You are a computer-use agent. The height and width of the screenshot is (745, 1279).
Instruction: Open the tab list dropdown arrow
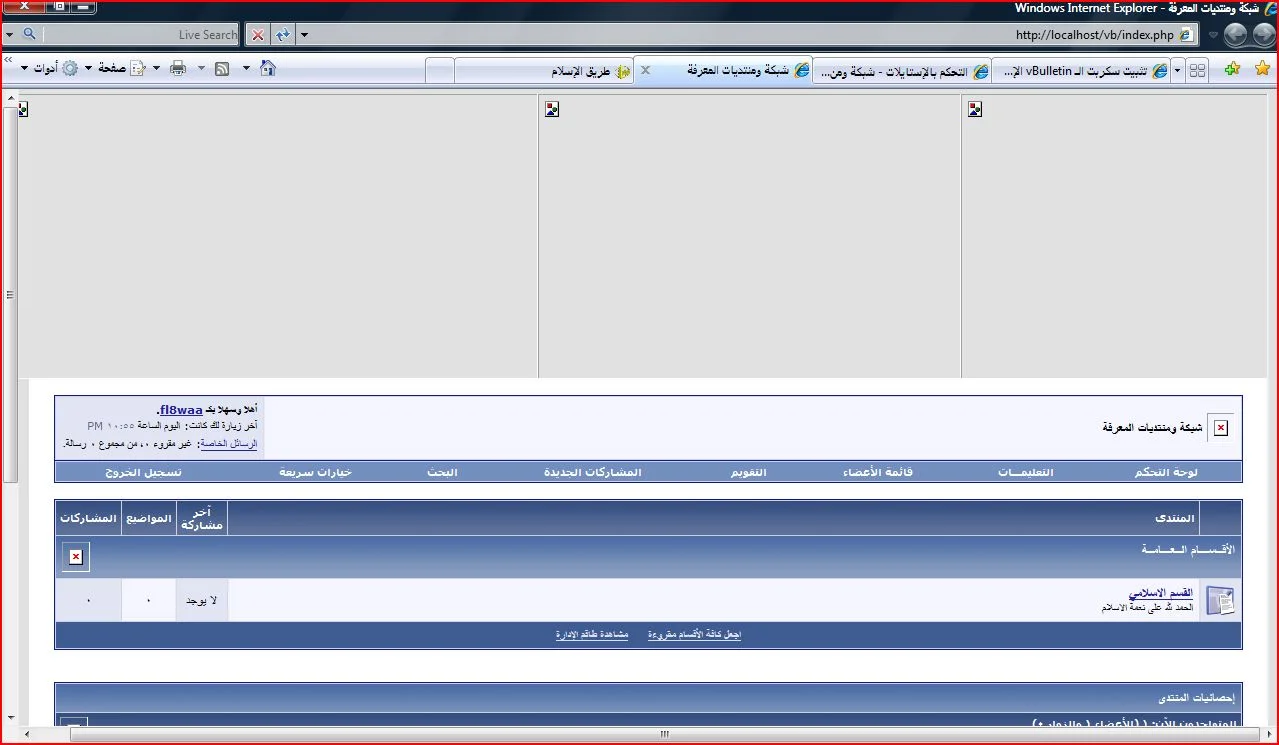pyautogui.click(x=1177, y=71)
